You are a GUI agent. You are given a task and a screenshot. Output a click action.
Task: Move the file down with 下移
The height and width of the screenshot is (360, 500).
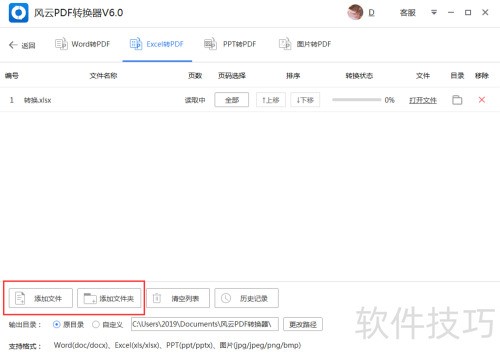coord(305,100)
